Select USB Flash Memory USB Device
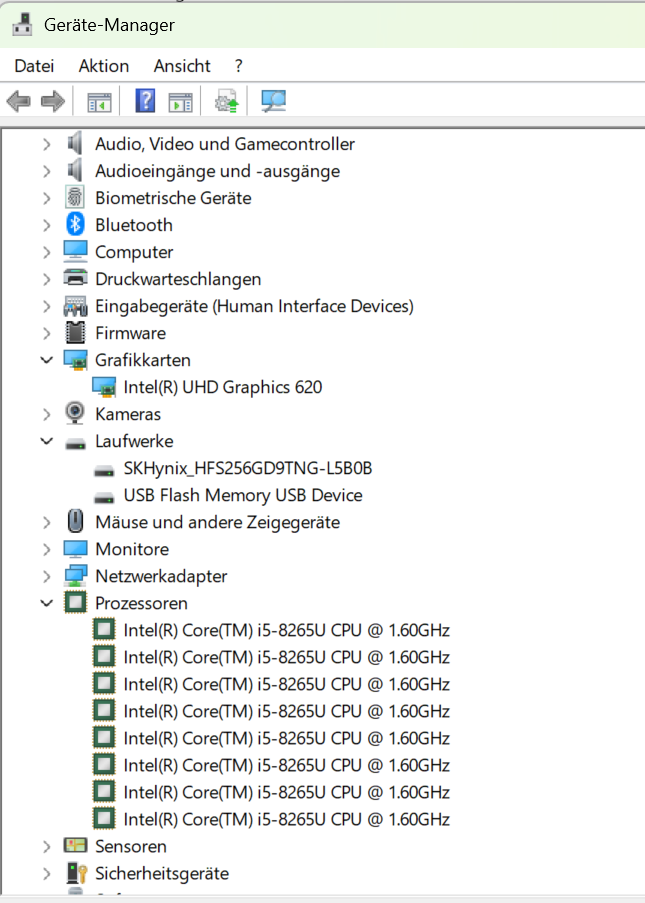Viewport: 645px width, 903px height. click(x=243, y=495)
